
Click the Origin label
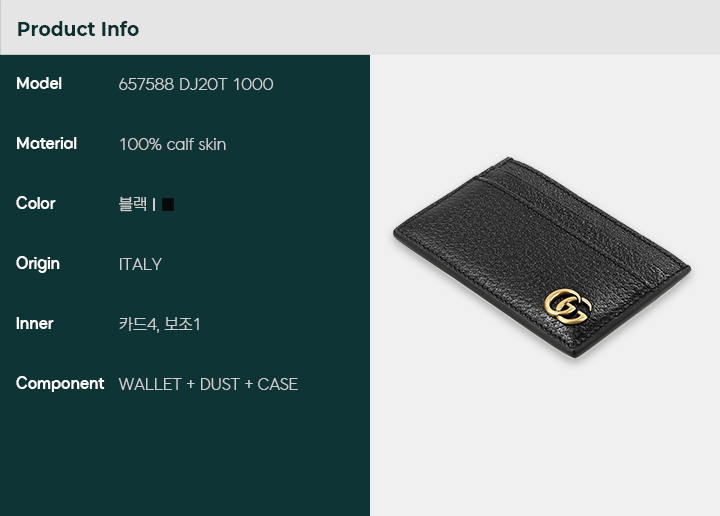pos(38,264)
